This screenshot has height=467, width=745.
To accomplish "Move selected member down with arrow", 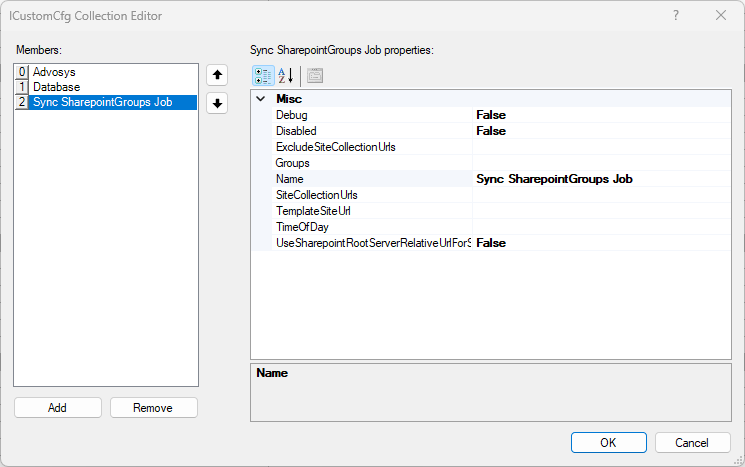I will (x=217, y=103).
